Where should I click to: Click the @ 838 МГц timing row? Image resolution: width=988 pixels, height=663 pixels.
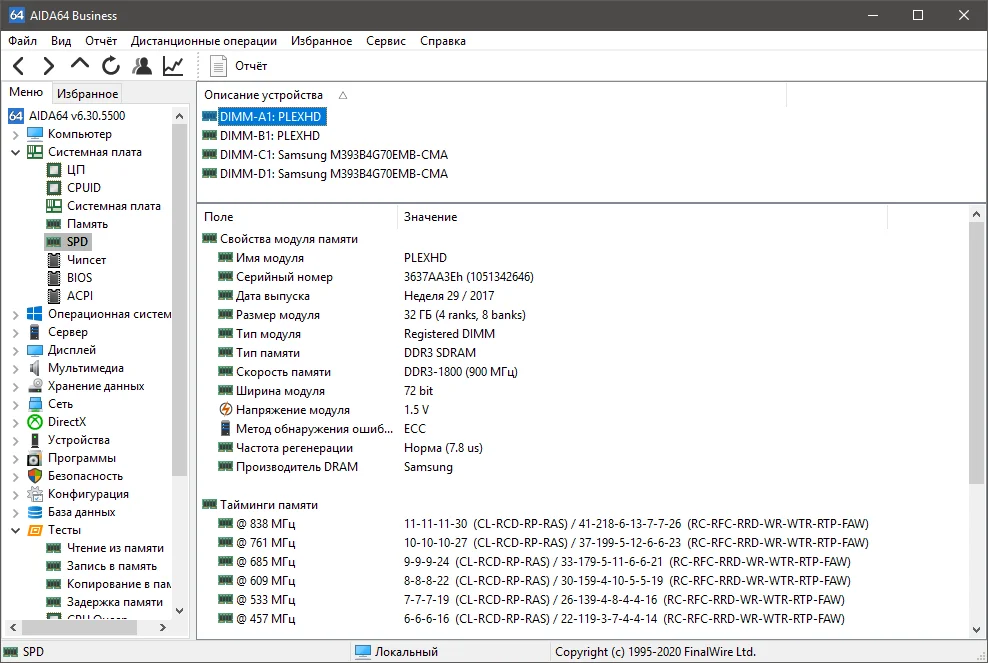[x=542, y=524]
